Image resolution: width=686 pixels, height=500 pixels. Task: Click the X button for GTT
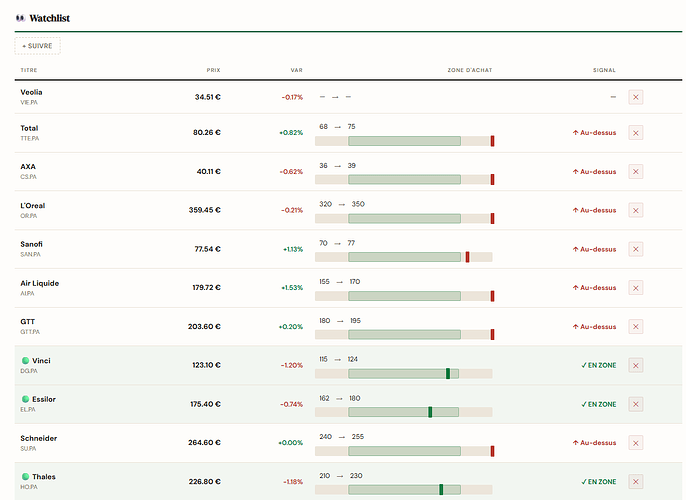pos(636,326)
